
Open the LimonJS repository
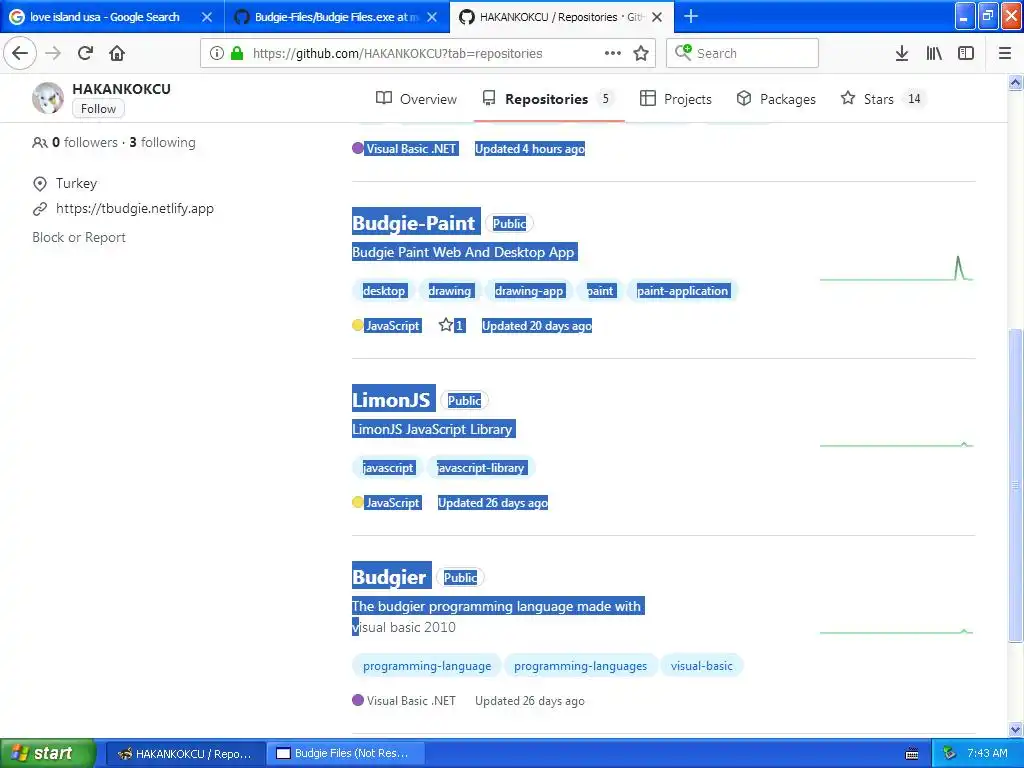391,400
